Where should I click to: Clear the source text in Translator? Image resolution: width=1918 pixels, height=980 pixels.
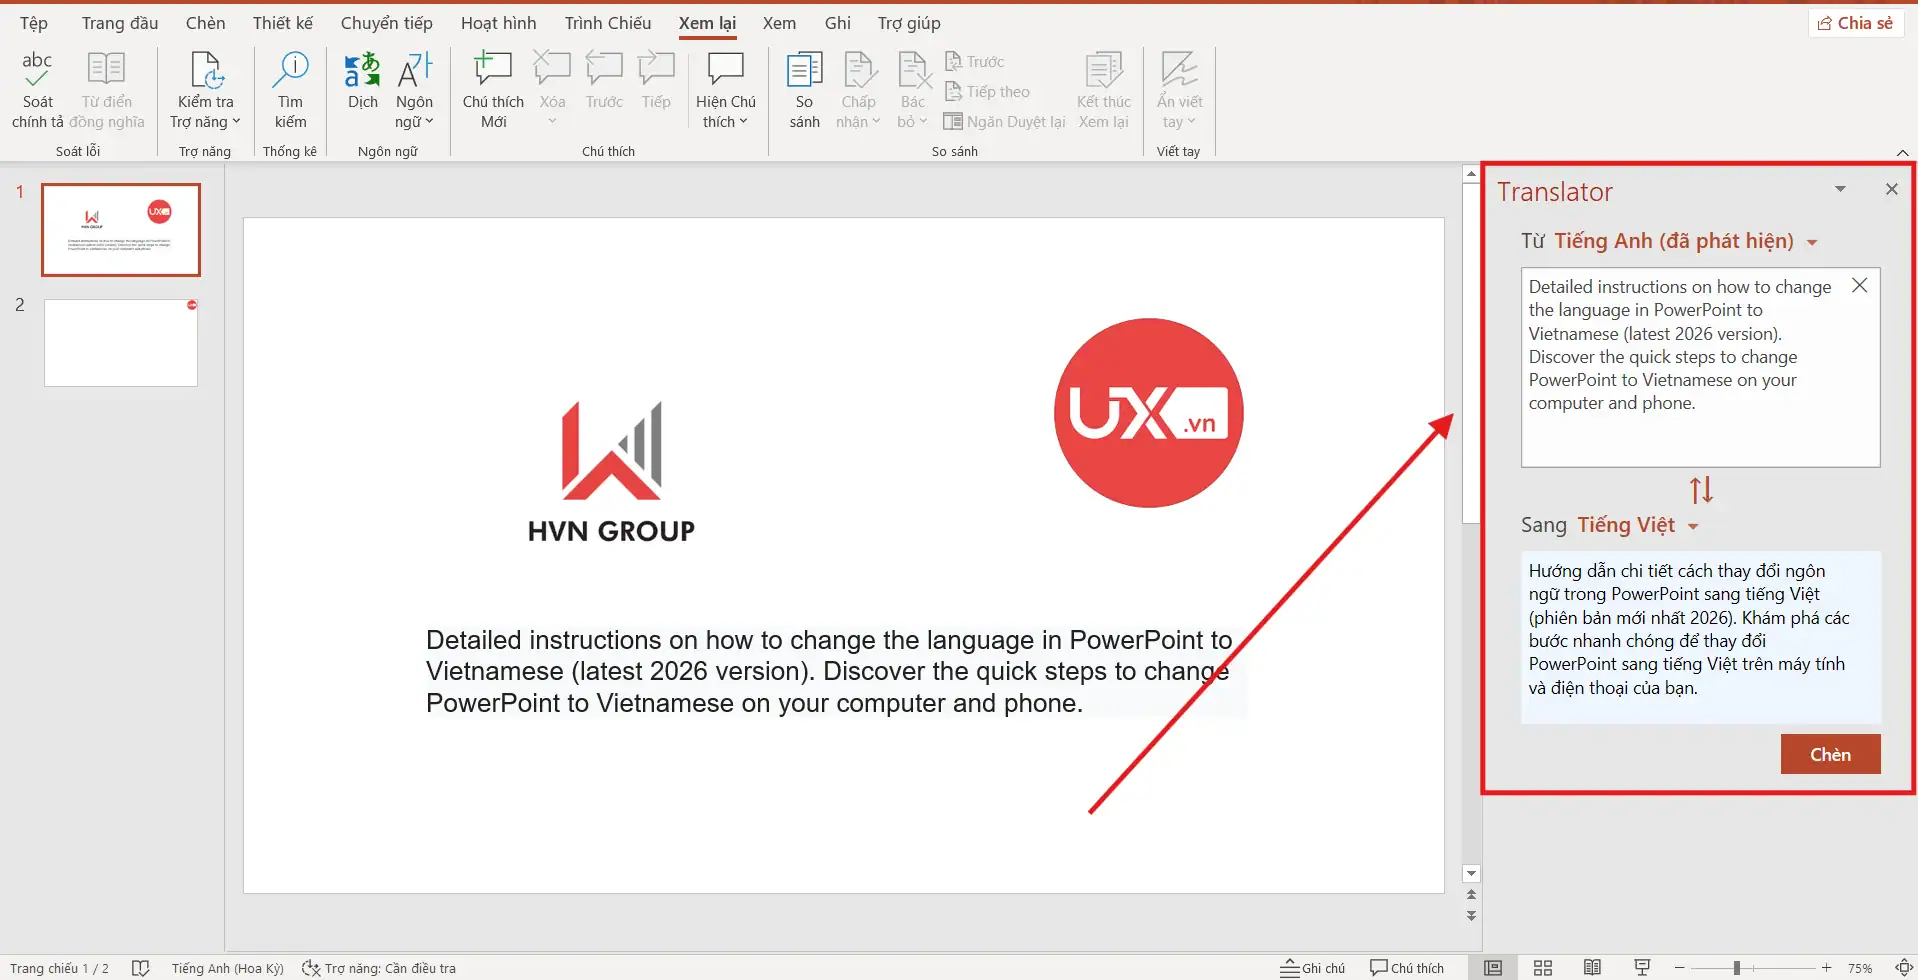click(1859, 286)
